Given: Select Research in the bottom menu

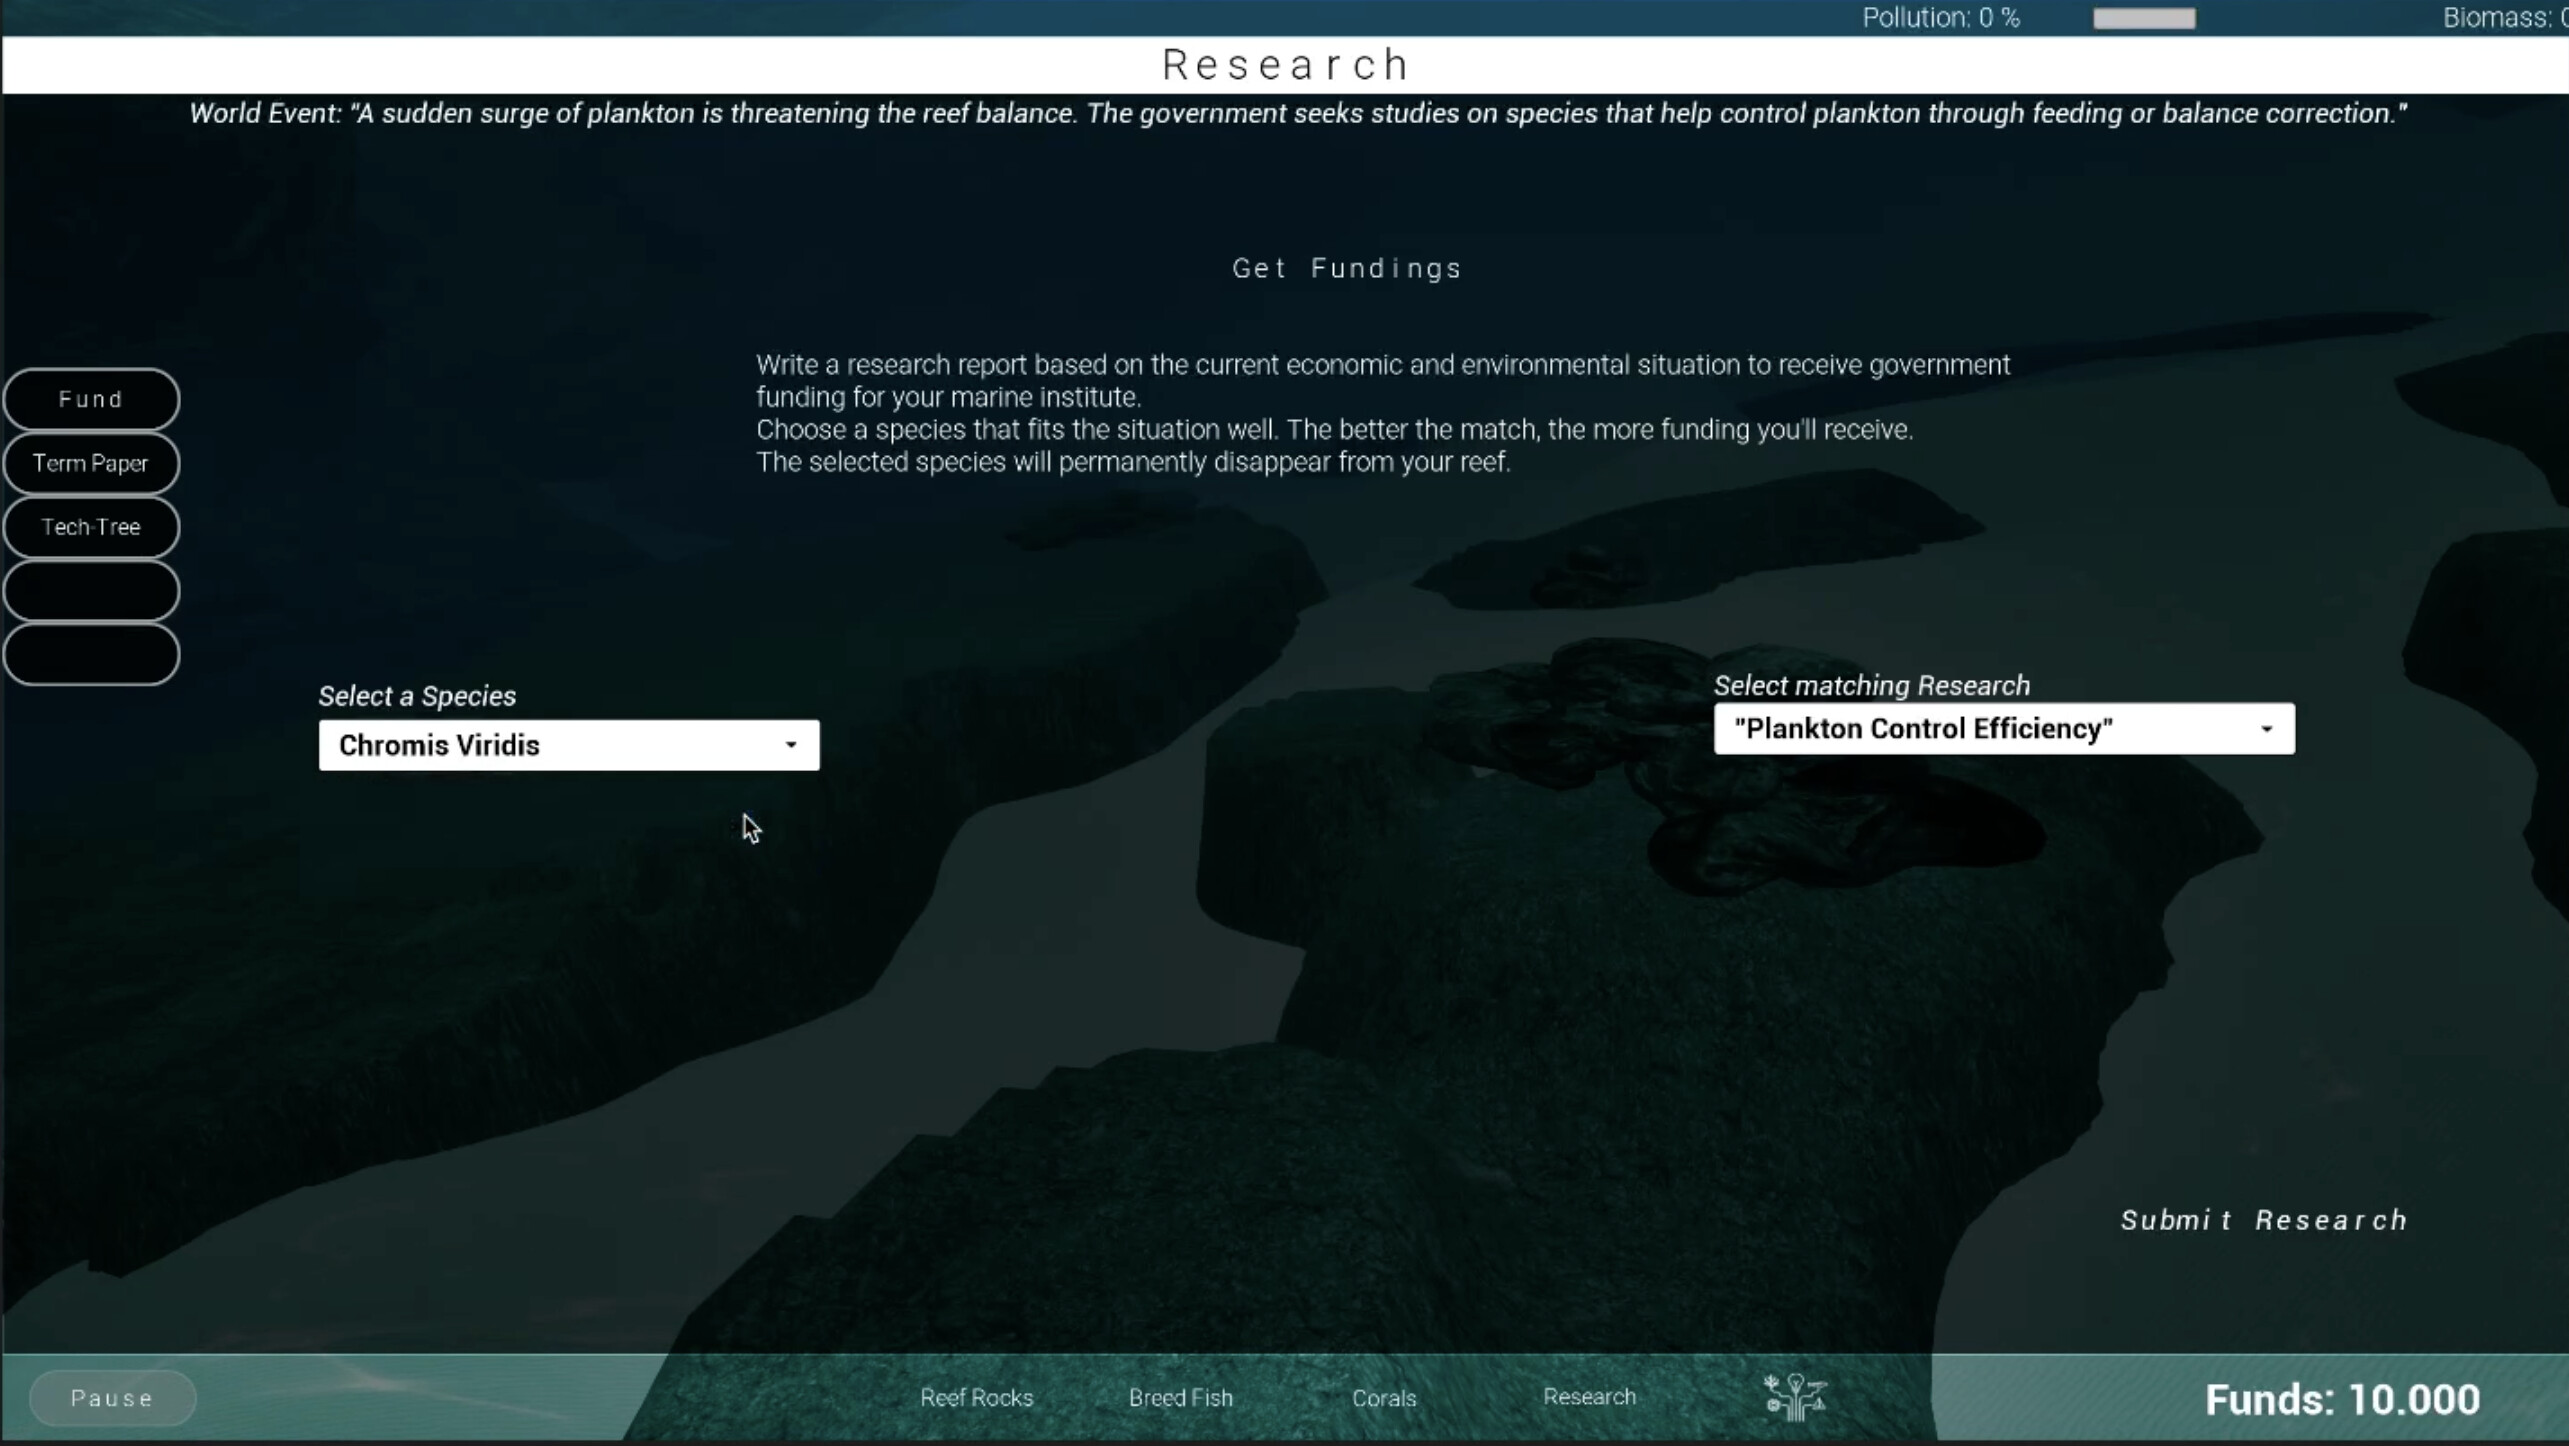Looking at the screenshot, I should click(x=1589, y=1397).
